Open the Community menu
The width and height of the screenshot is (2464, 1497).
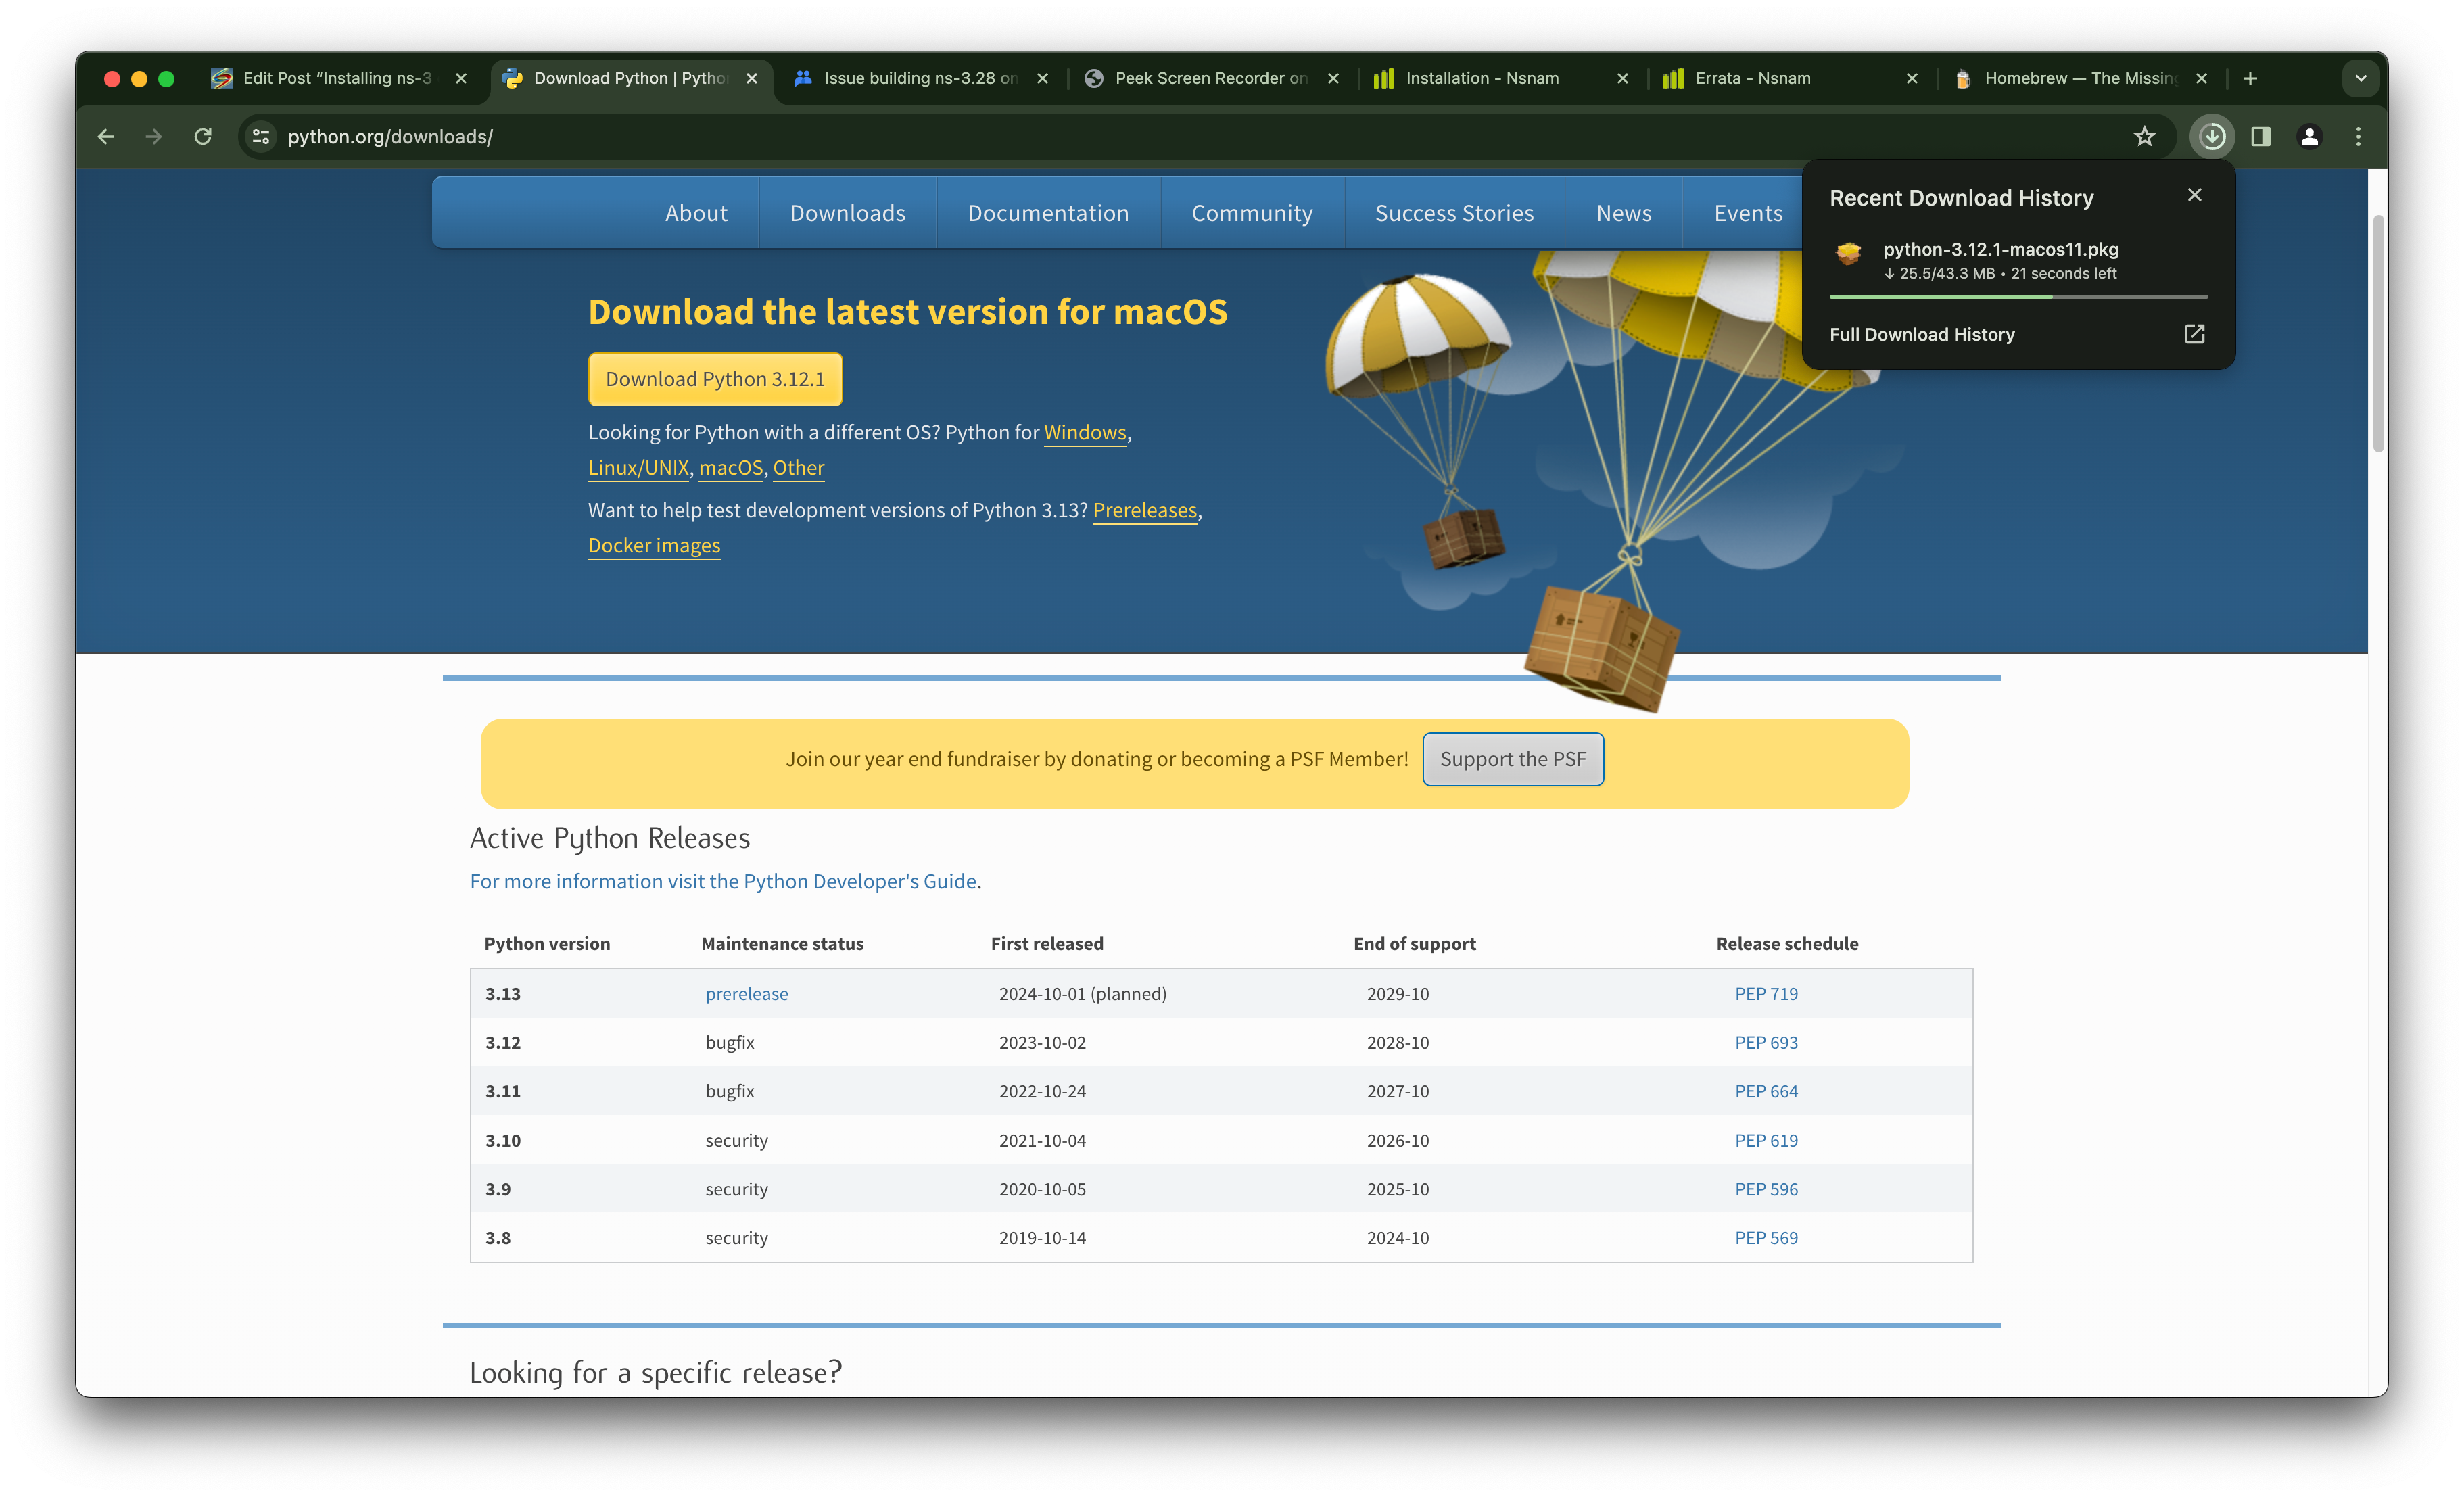tap(1252, 213)
